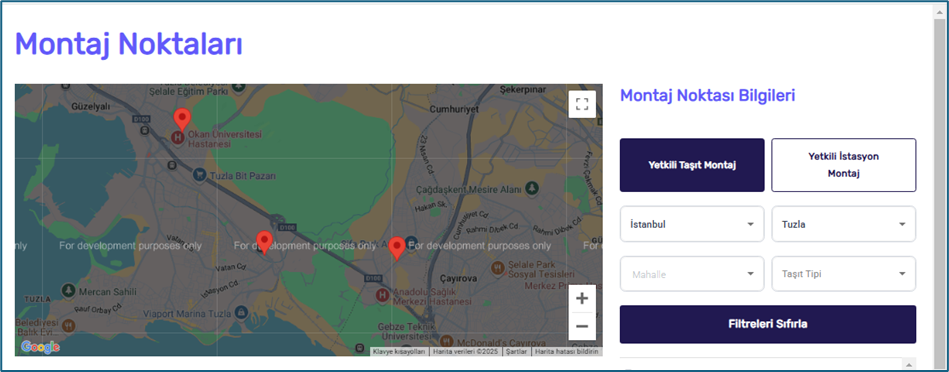The width and height of the screenshot is (949, 372).
Task: Open the İstanbul city dropdown
Action: 692,224
